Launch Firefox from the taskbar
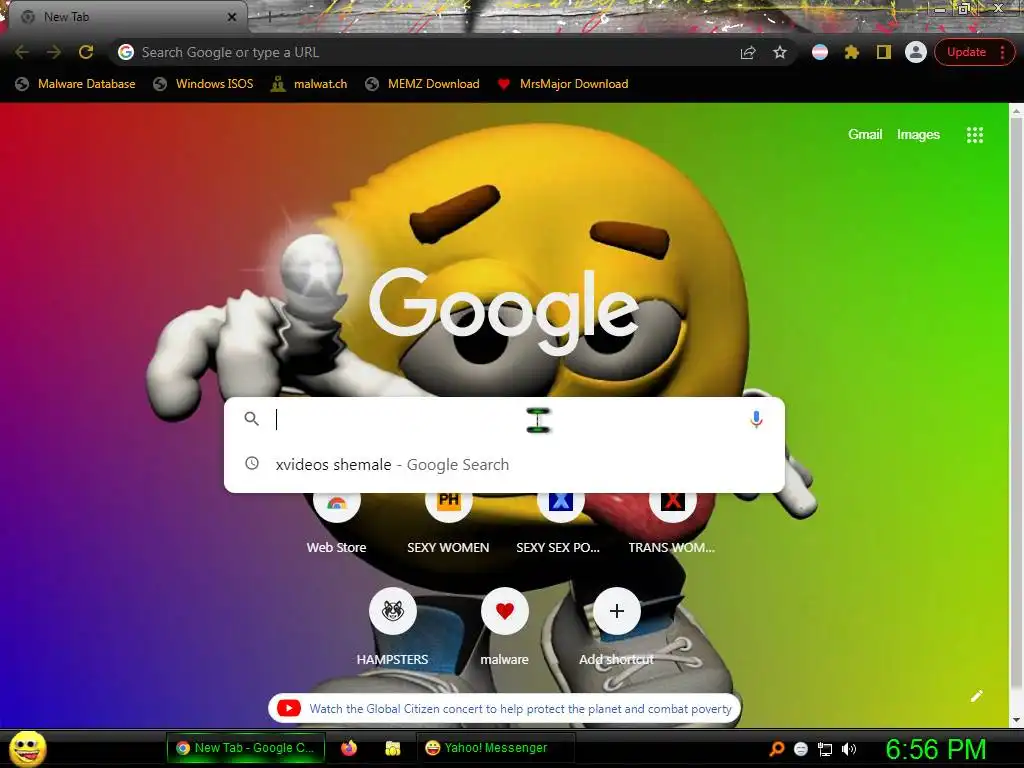Viewport: 1024px width, 768px height. [x=349, y=748]
